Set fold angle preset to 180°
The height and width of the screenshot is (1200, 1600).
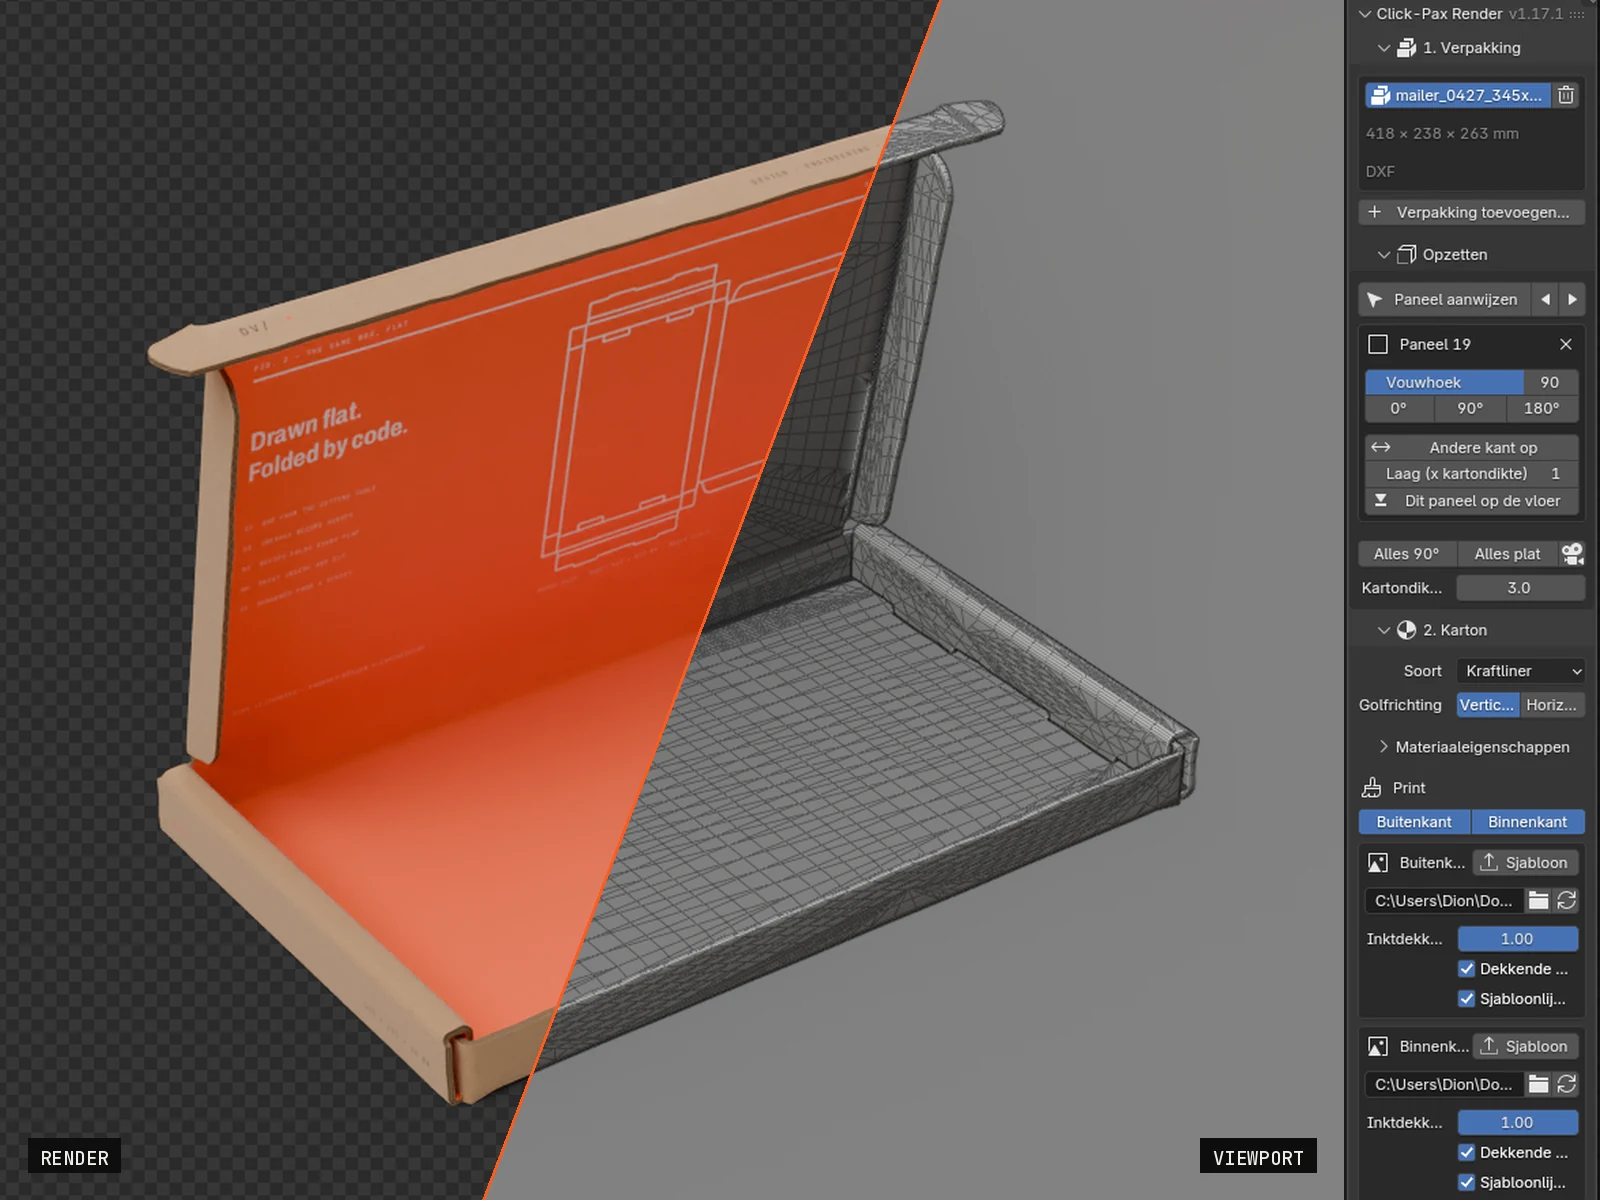[1542, 408]
